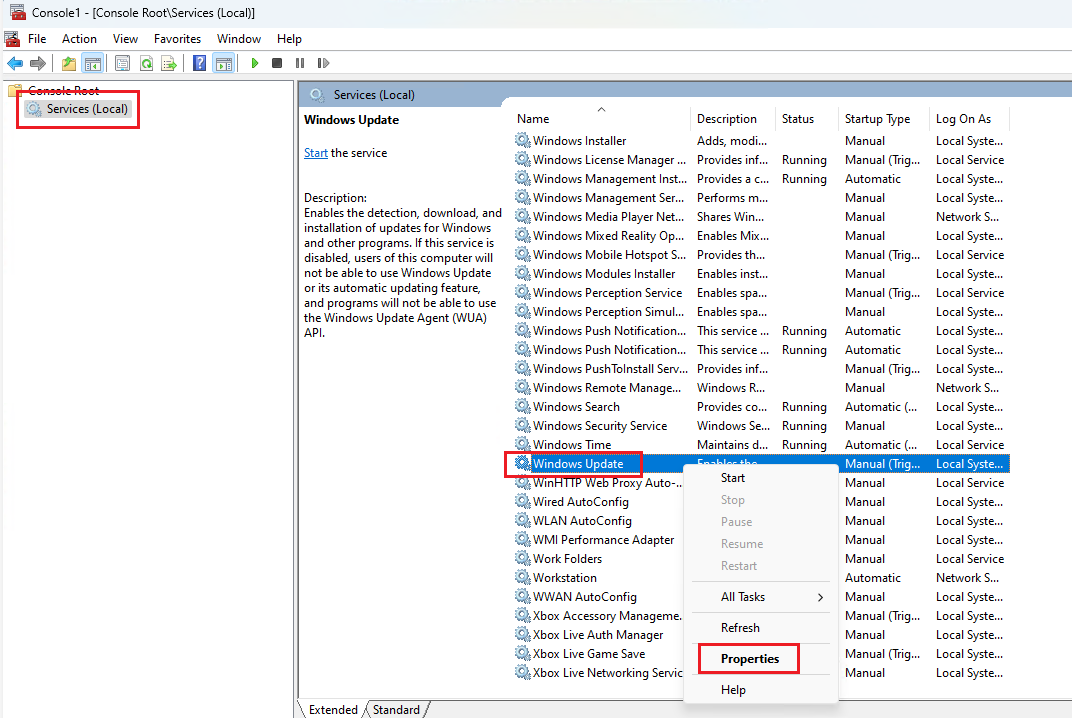Select WinHTTP Web Proxy Auto service row

[x=760, y=483]
